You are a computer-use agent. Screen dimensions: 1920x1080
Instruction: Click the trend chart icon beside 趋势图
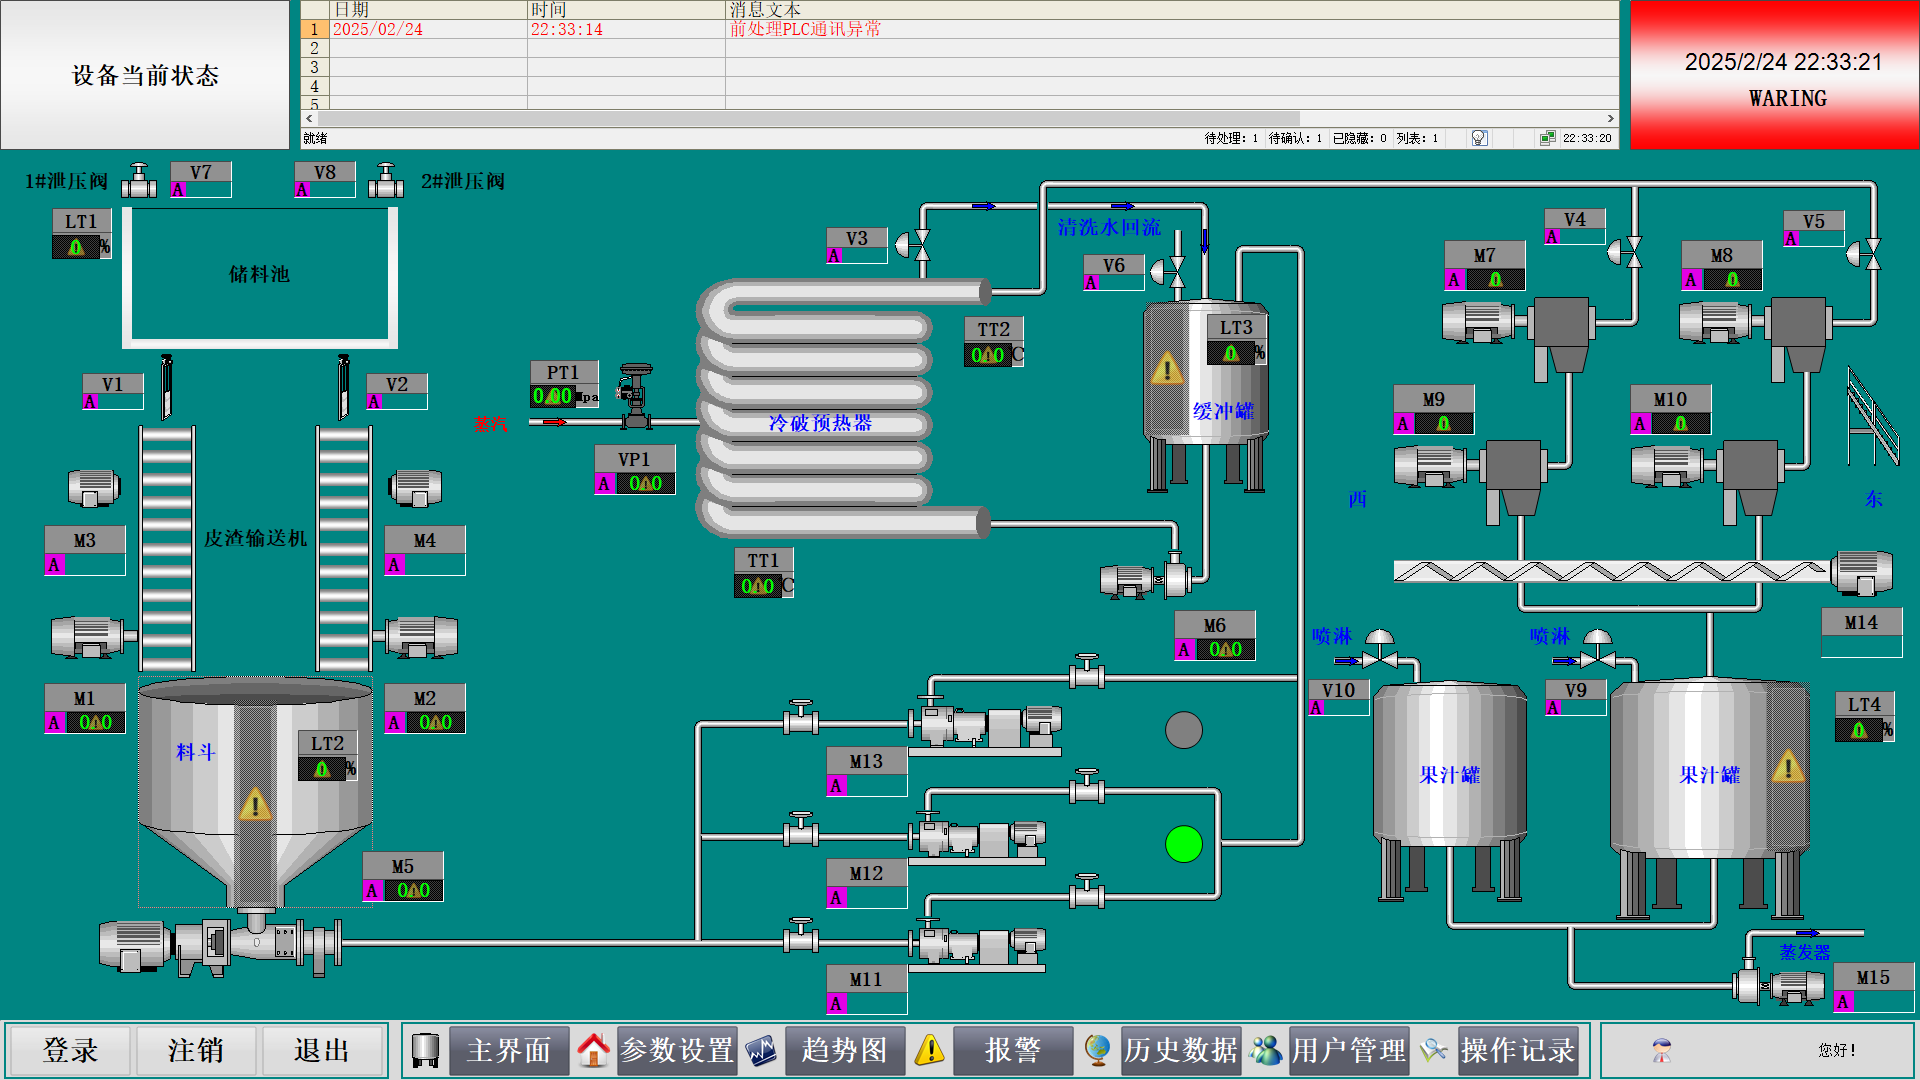pos(761,1050)
